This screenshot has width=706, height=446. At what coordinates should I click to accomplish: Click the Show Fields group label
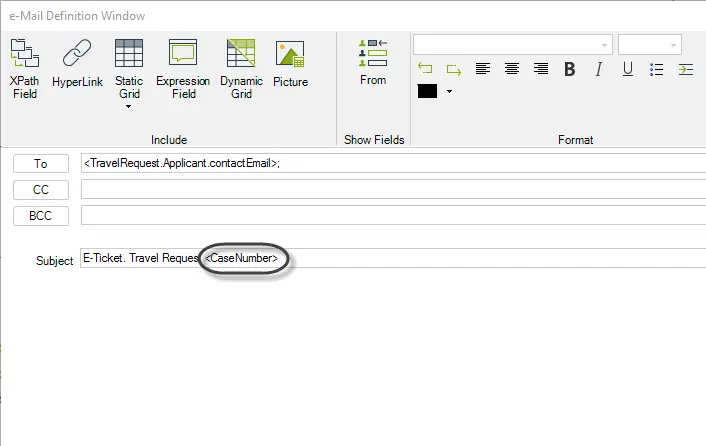pyautogui.click(x=374, y=140)
